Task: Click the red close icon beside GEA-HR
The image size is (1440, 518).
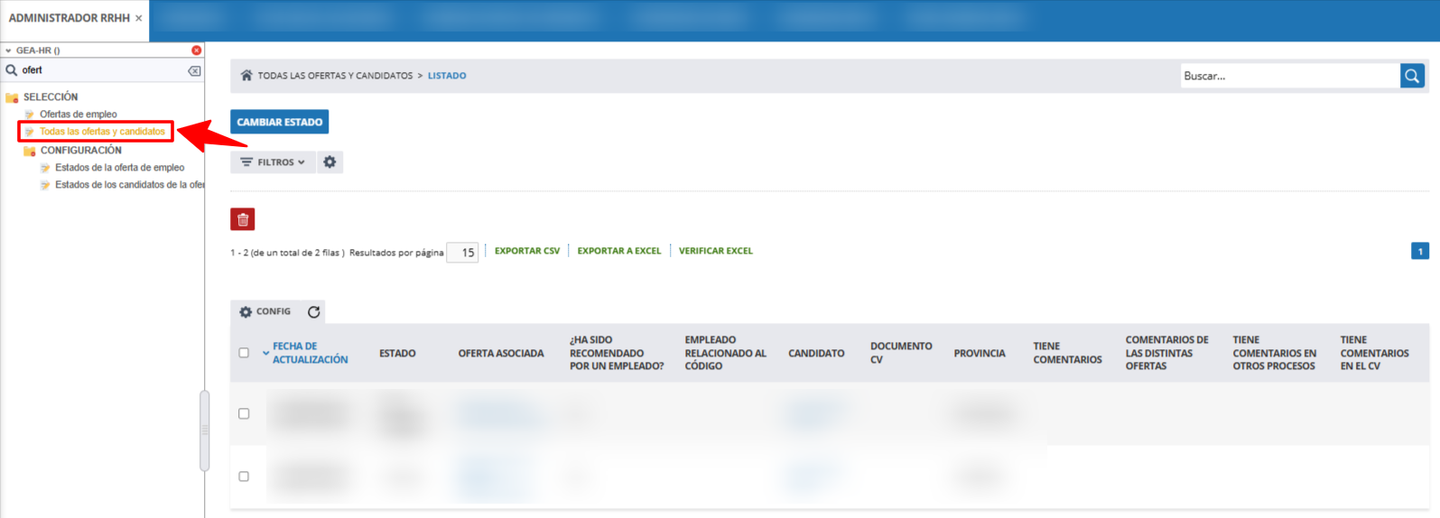Action: click(x=196, y=50)
